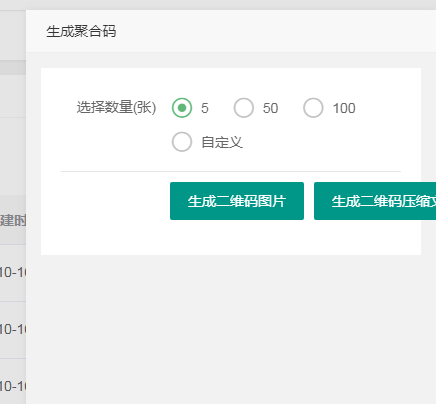Click the 生成二维码图片 button
The width and height of the screenshot is (436, 404).
pos(237,201)
